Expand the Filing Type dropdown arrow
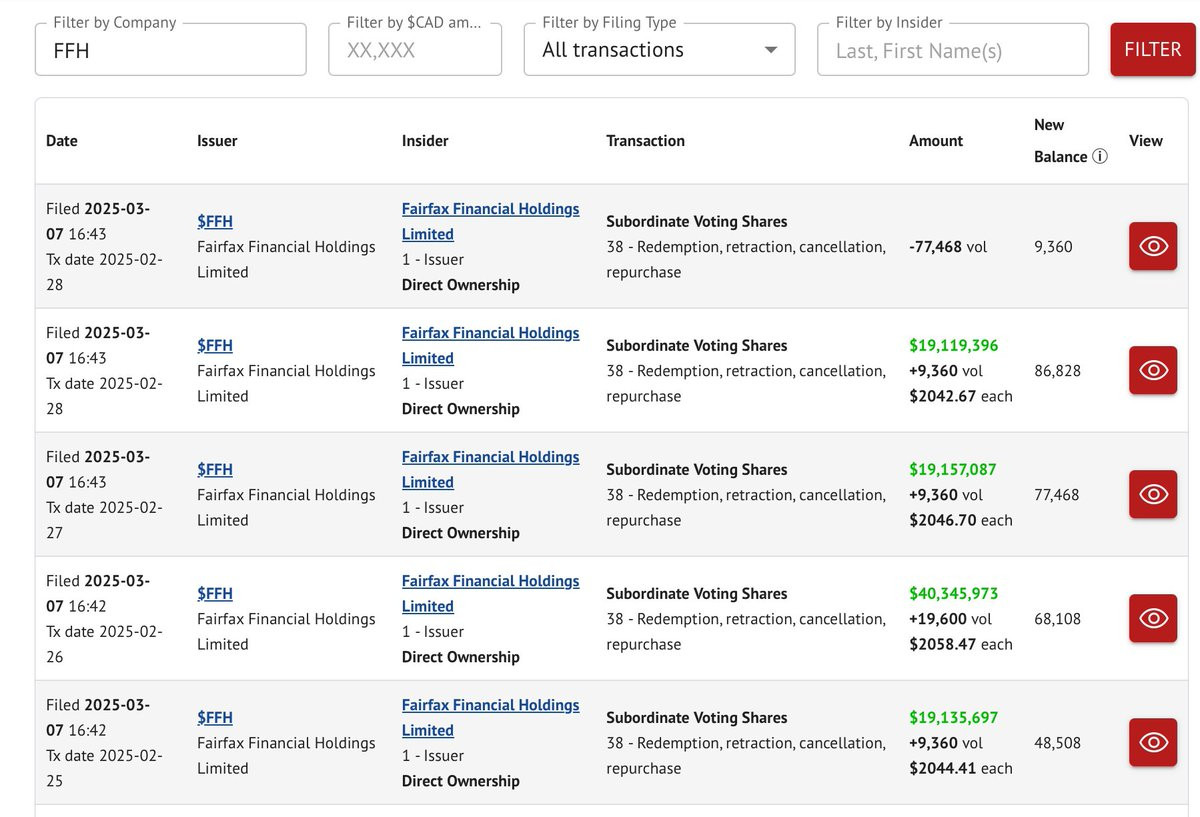The image size is (1200, 817). [x=770, y=50]
